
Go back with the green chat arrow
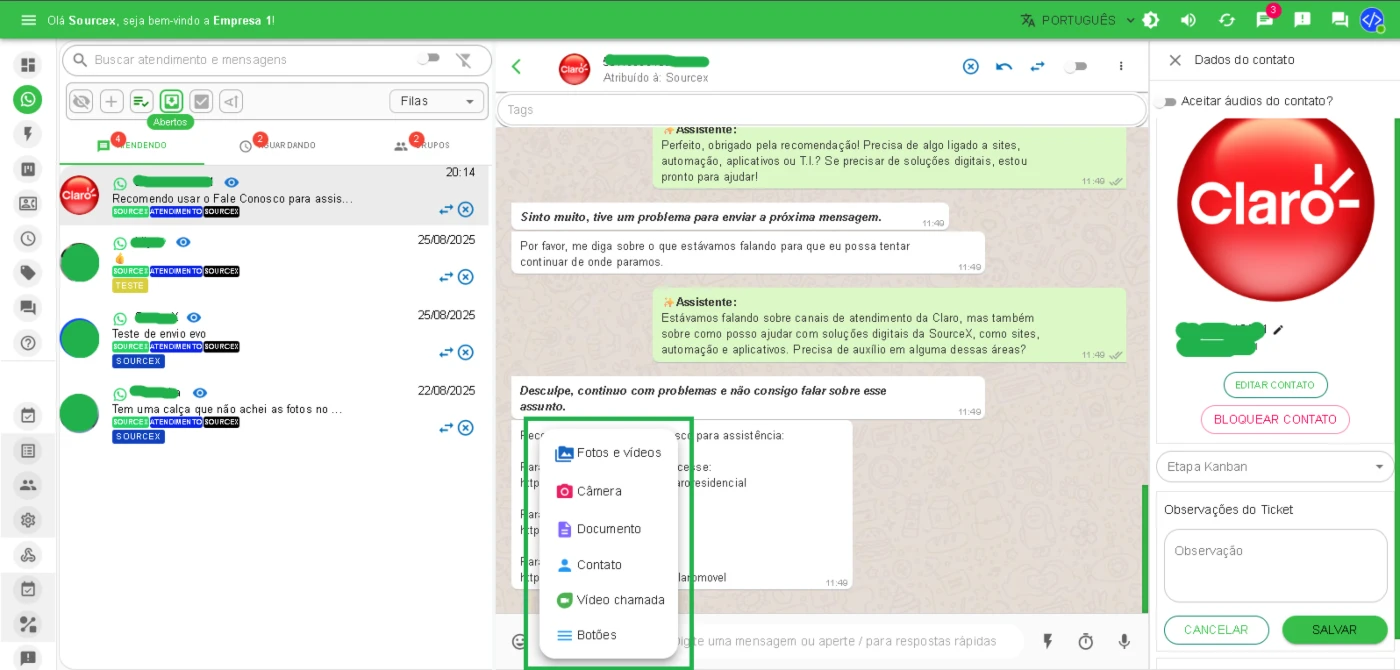coord(517,67)
